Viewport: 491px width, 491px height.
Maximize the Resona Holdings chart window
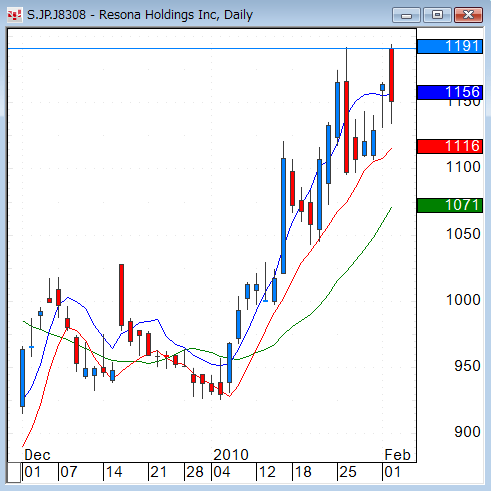click(x=437, y=15)
